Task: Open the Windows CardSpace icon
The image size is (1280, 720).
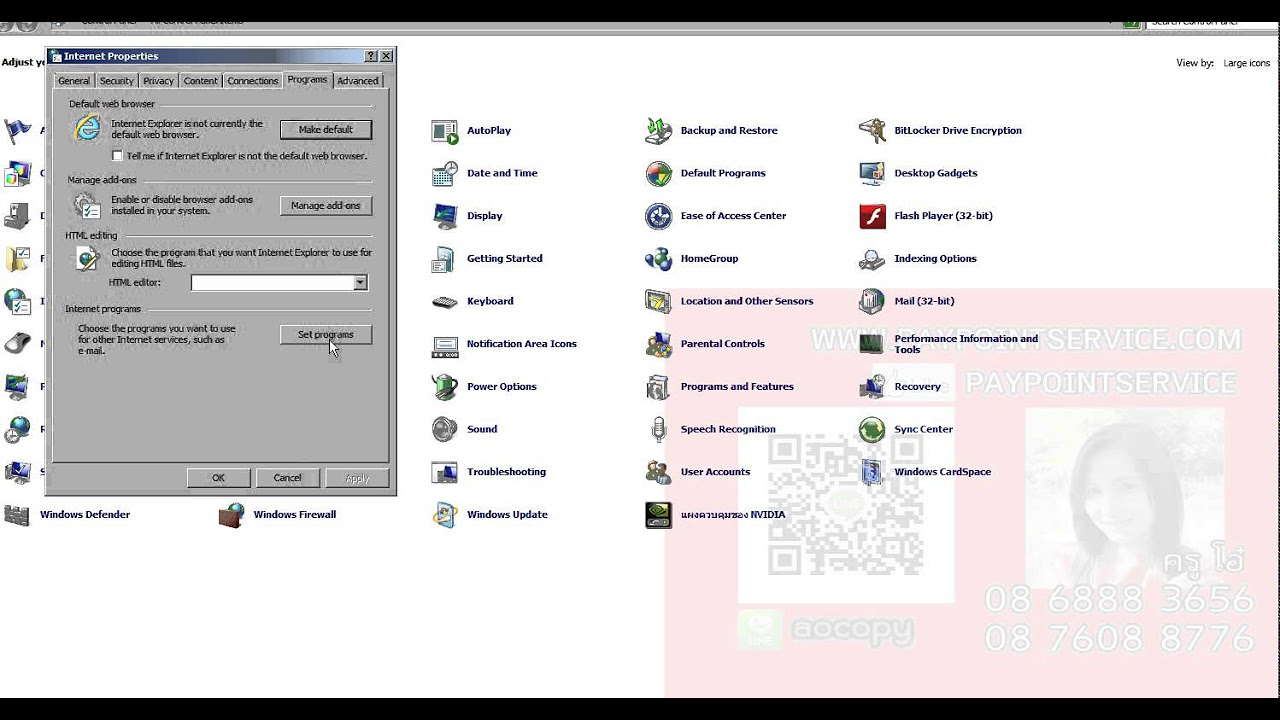Action: point(873,472)
